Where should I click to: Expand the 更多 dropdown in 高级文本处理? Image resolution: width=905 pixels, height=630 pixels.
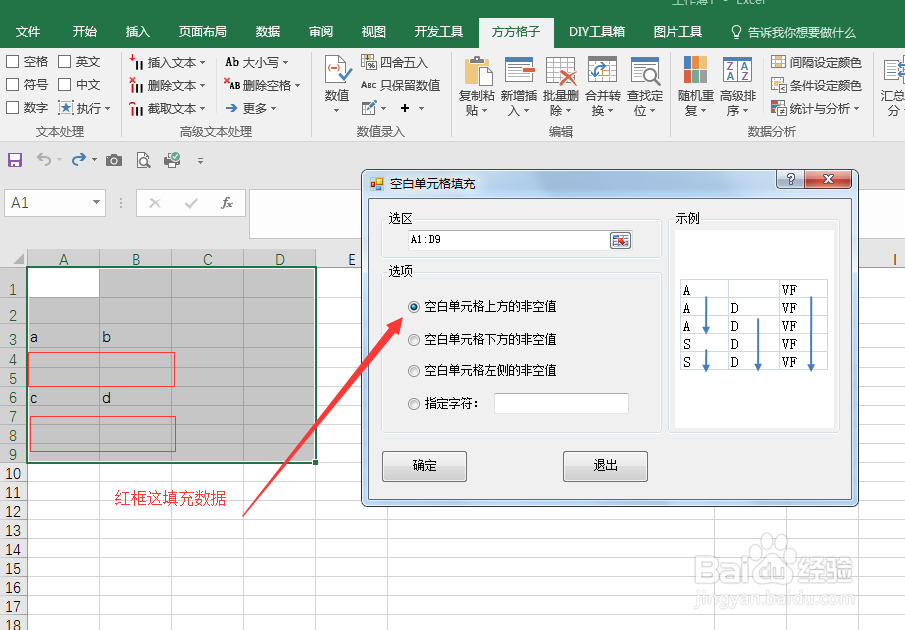[x=252, y=108]
